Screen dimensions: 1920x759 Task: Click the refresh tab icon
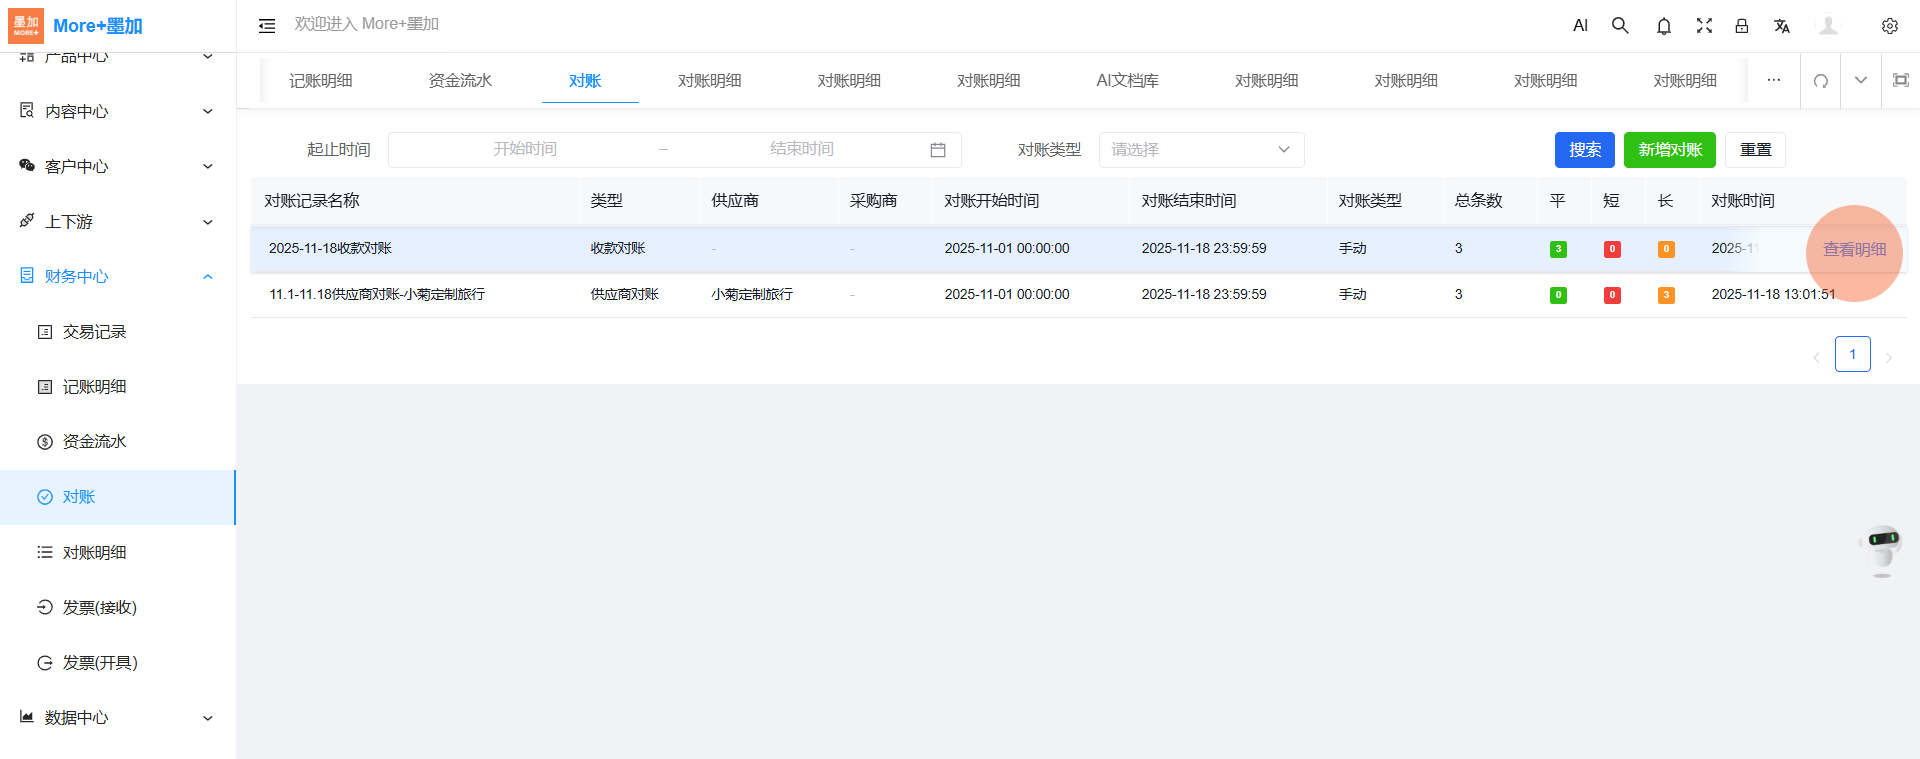point(1820,81)
